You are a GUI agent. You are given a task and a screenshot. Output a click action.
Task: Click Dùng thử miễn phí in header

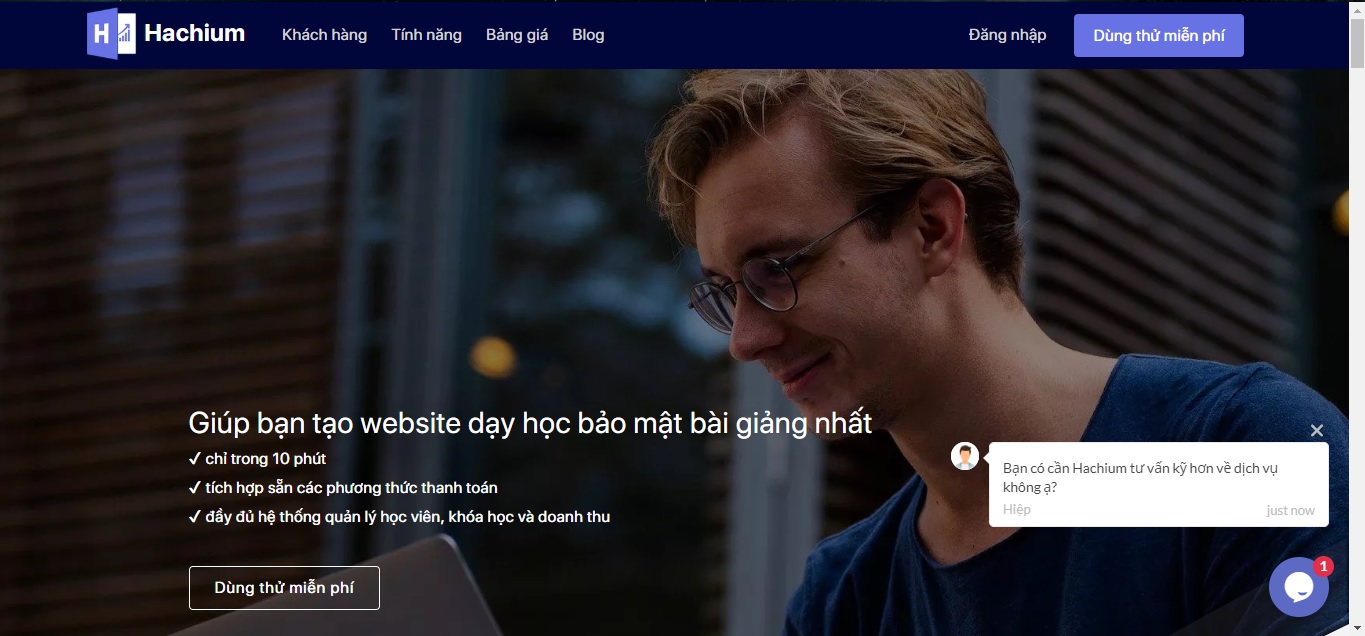coord(1159,36)
